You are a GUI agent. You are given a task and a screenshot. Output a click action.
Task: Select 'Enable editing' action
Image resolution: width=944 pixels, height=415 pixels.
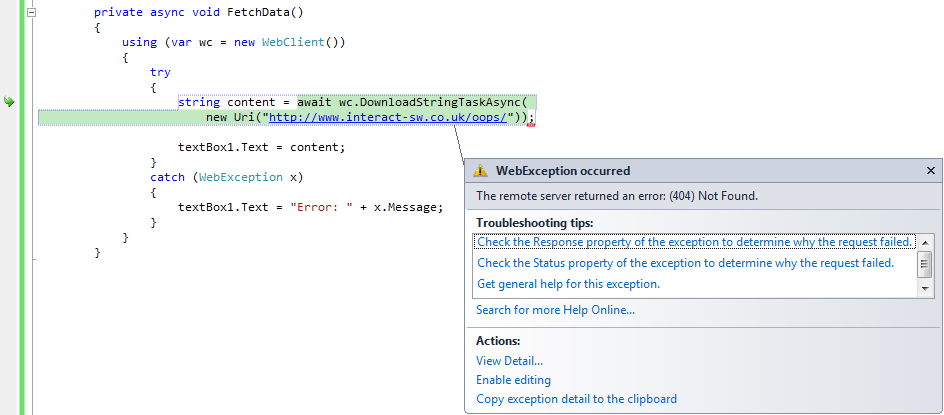513,380
